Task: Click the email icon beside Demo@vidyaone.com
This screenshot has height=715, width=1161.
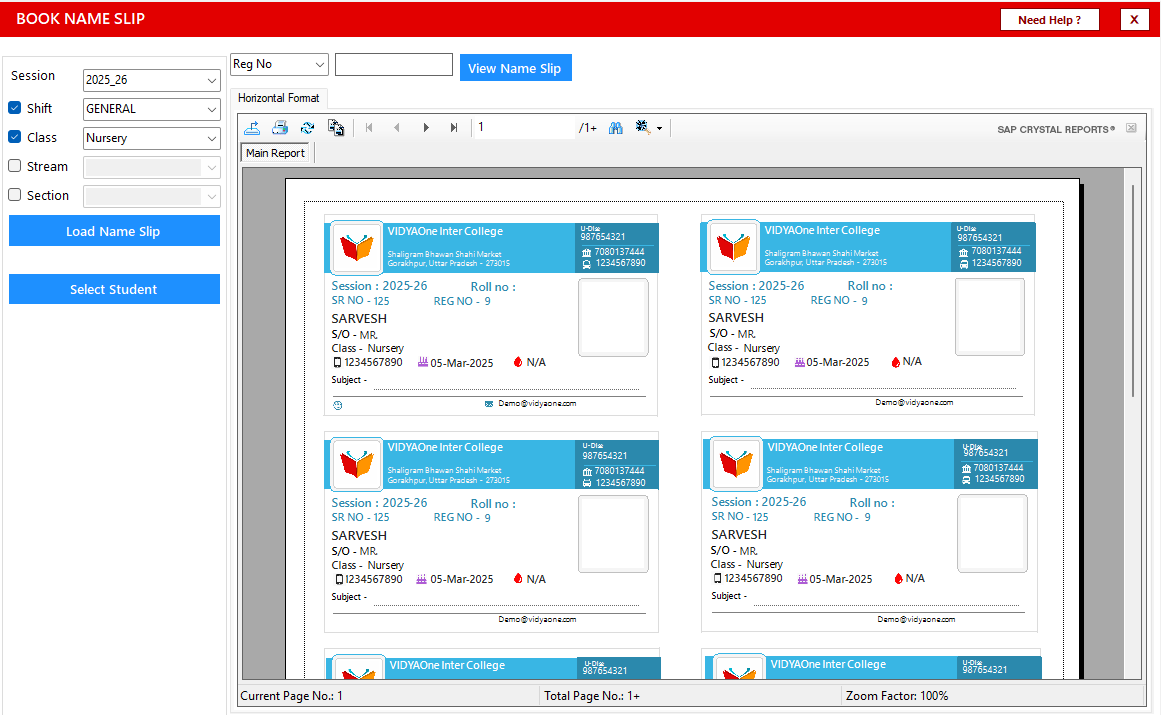Action: 489,403
